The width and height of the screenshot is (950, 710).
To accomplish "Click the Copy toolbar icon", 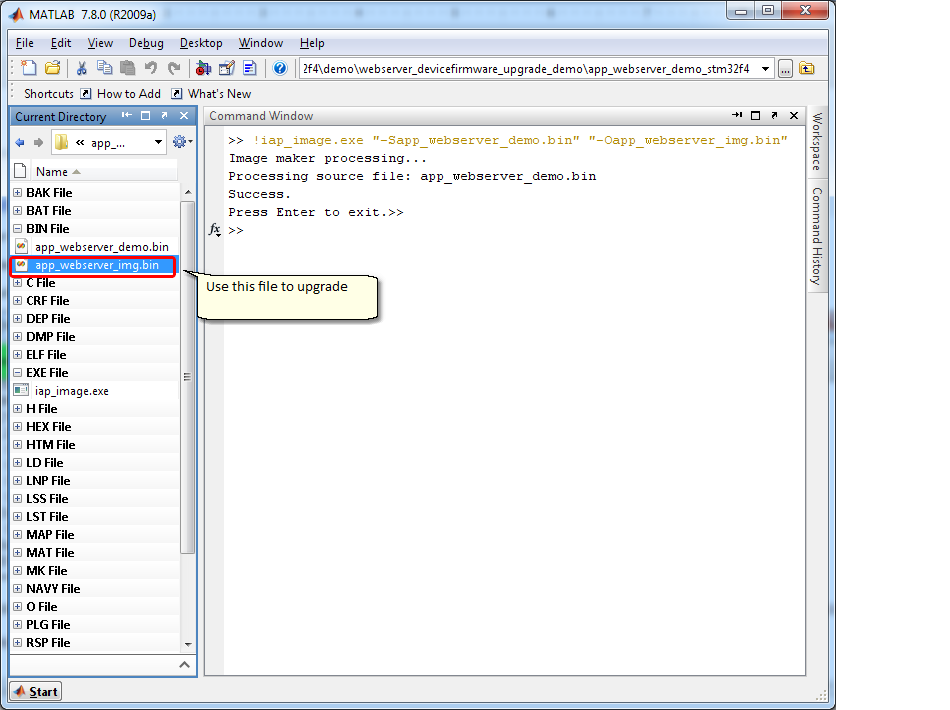I will tap(104, 68).
